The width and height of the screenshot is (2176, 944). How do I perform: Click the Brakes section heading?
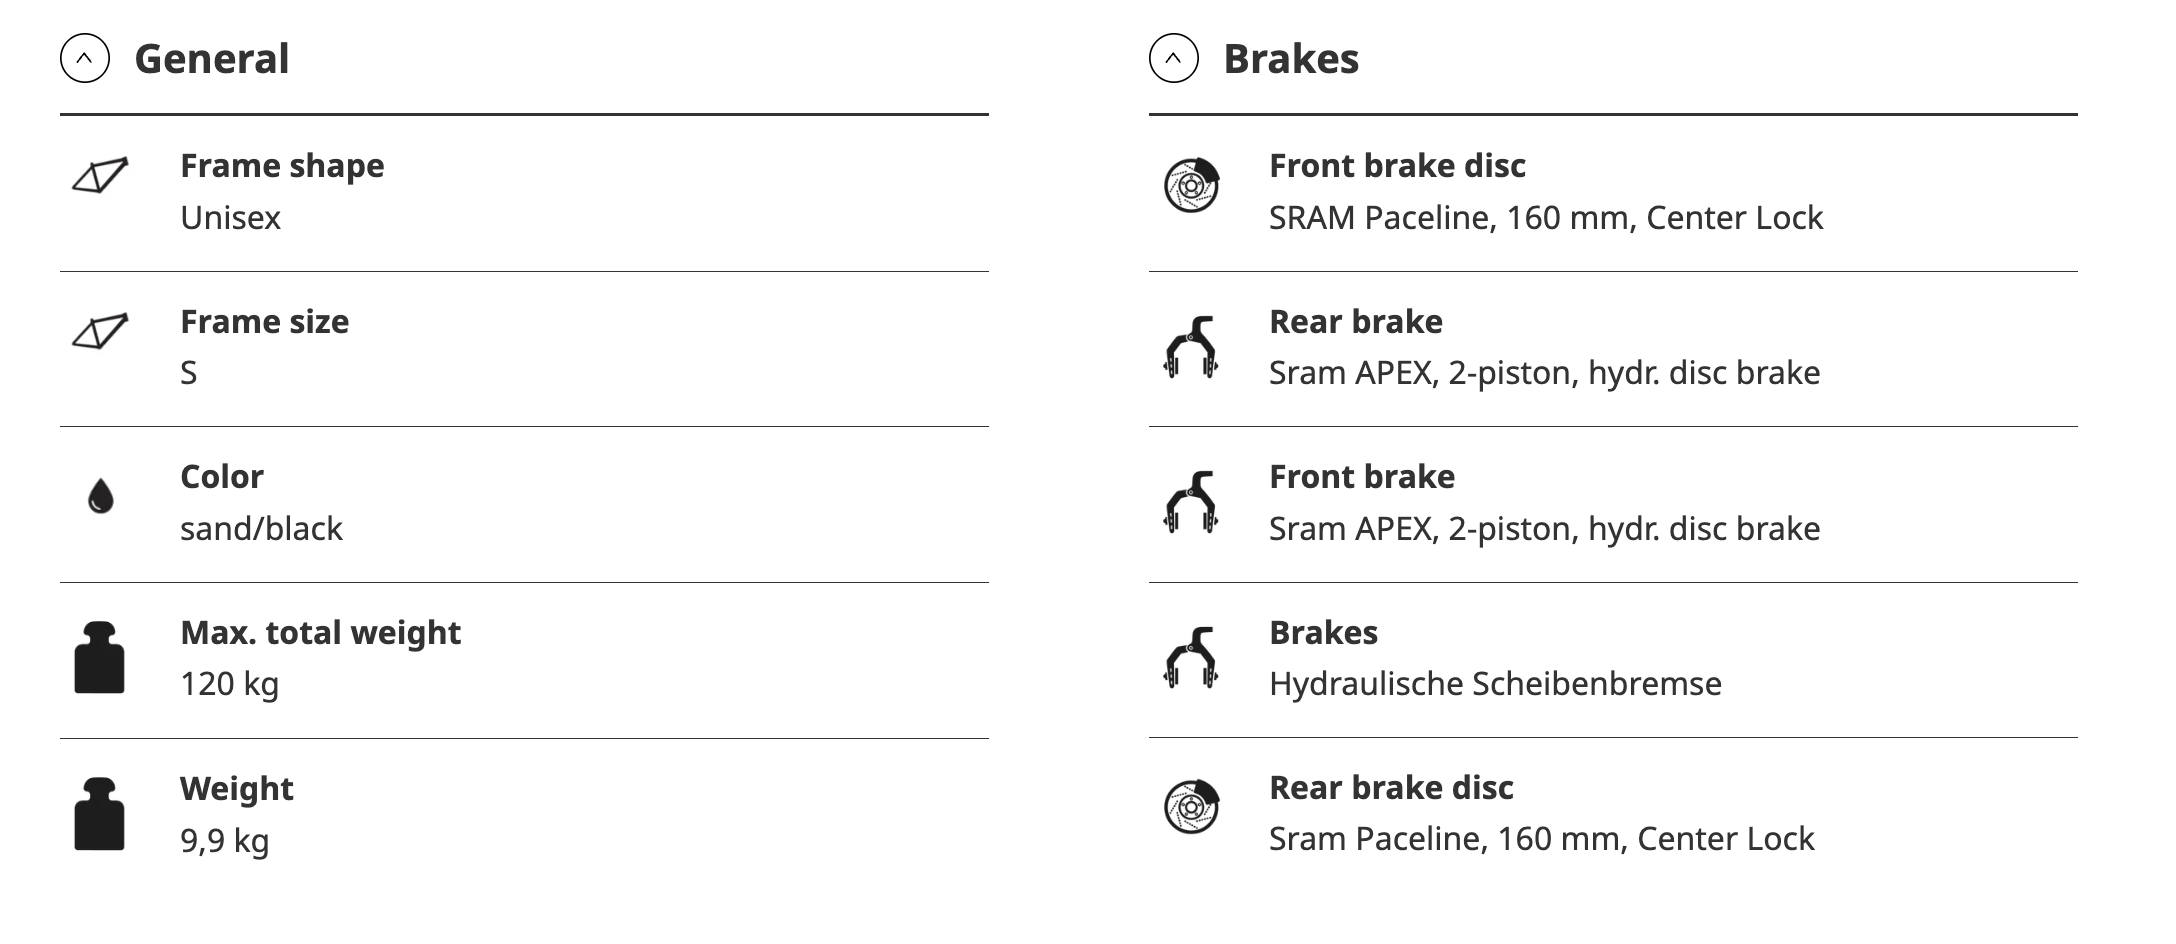coord(1291,59)
